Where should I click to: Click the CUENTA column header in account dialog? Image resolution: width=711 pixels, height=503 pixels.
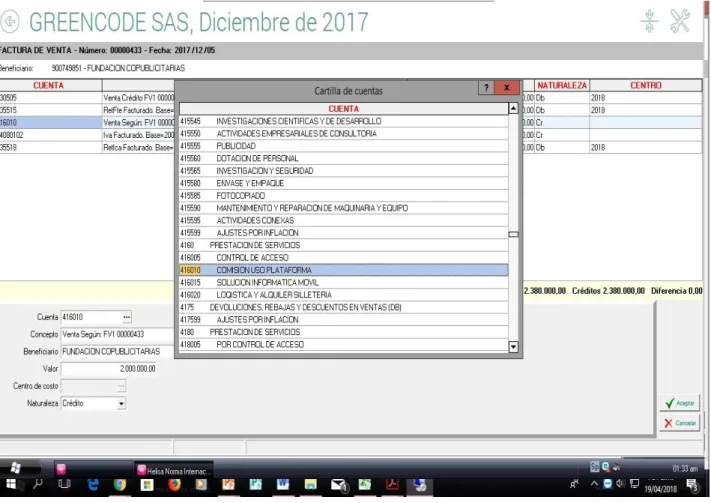(x=344, y=109)
